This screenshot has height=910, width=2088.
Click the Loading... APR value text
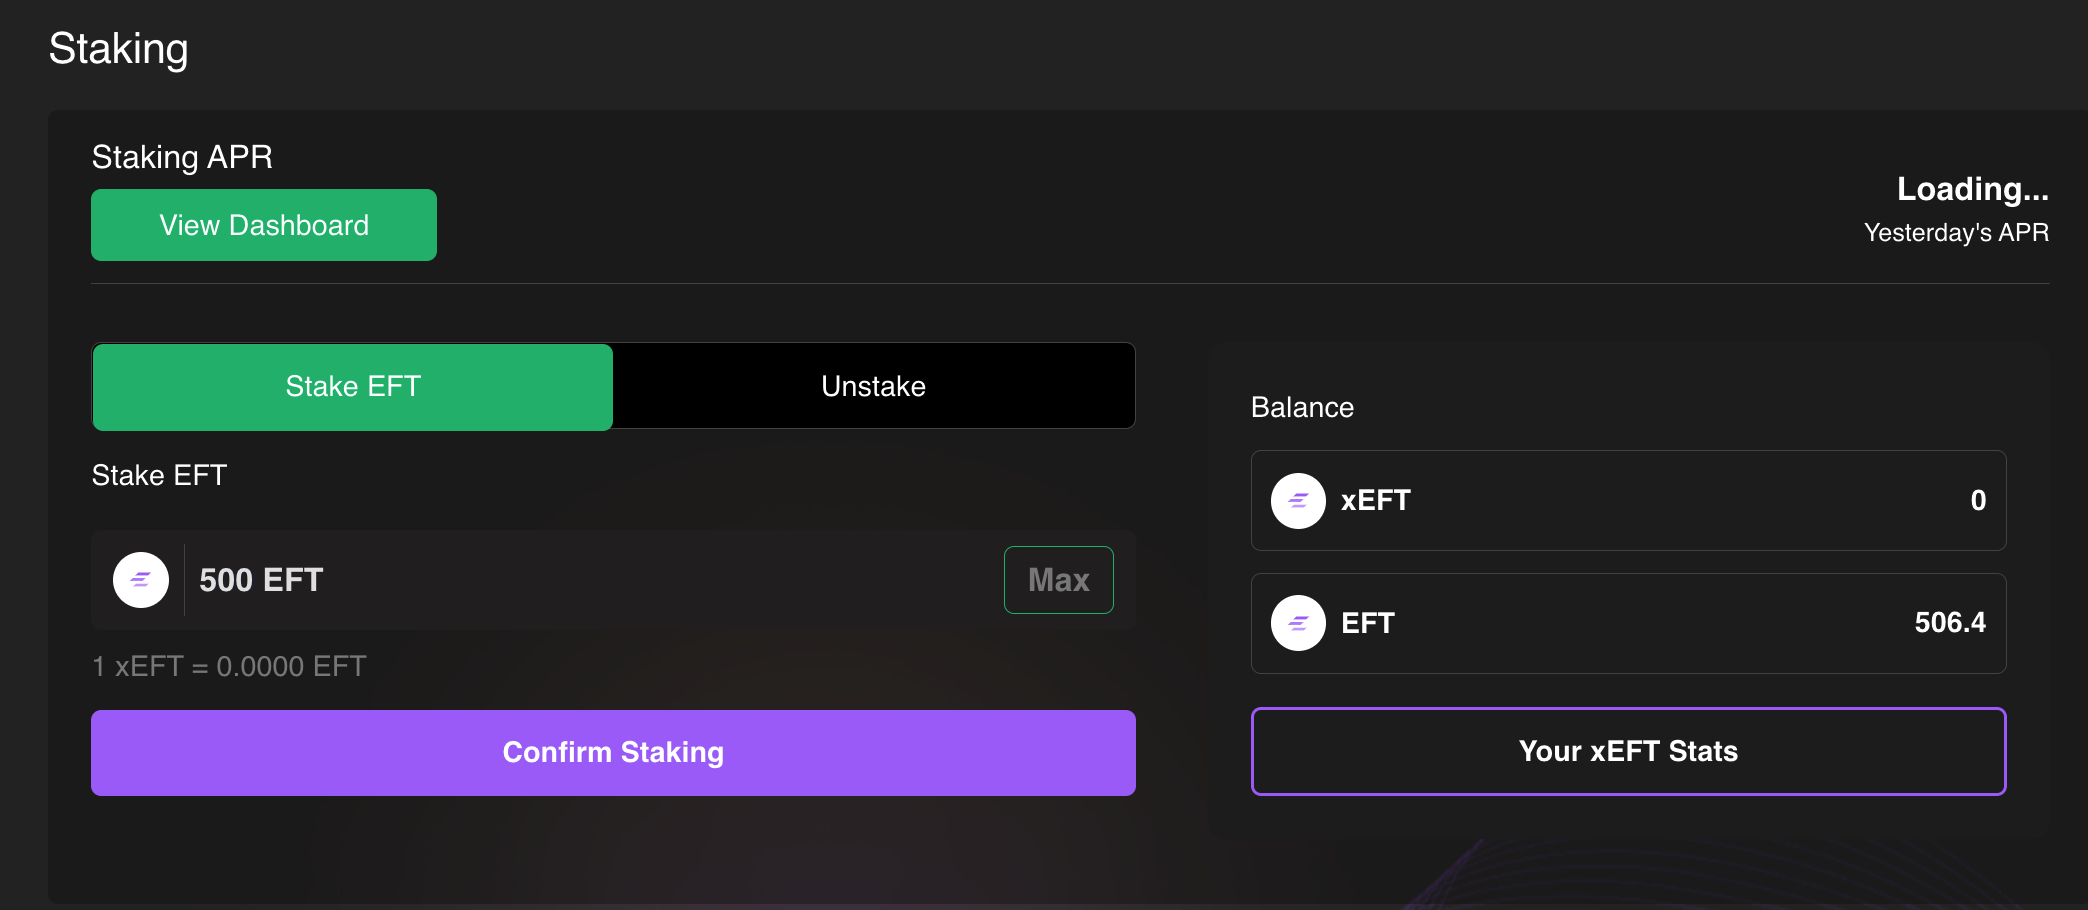coord(1972,189)
